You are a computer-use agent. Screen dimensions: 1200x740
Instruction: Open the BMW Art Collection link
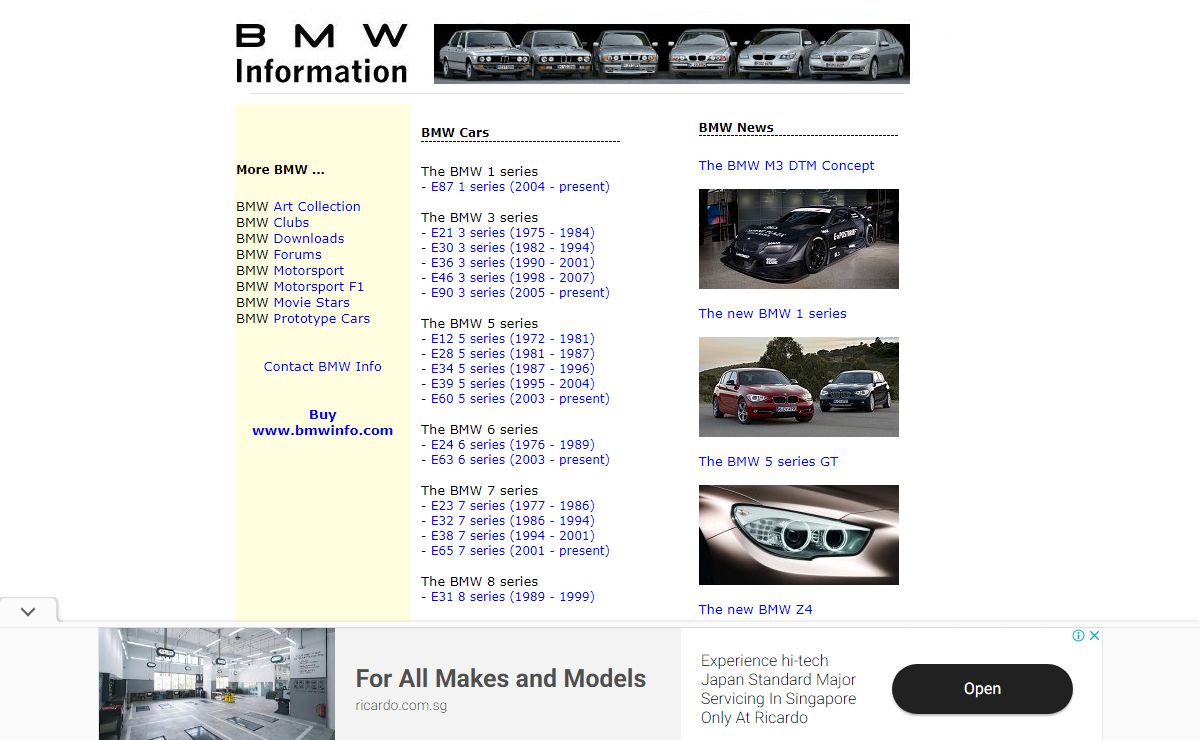coord(316,207)
